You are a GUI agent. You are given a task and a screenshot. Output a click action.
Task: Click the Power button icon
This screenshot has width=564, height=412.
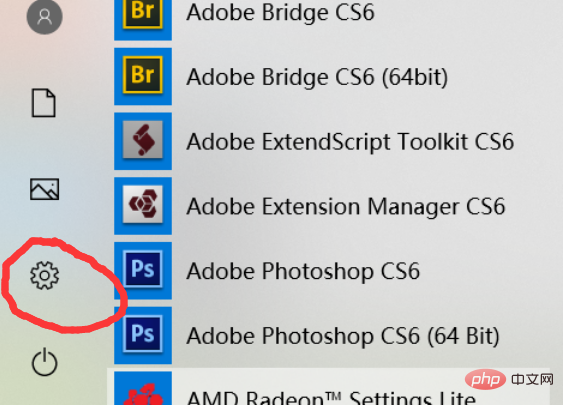(44, 362)
